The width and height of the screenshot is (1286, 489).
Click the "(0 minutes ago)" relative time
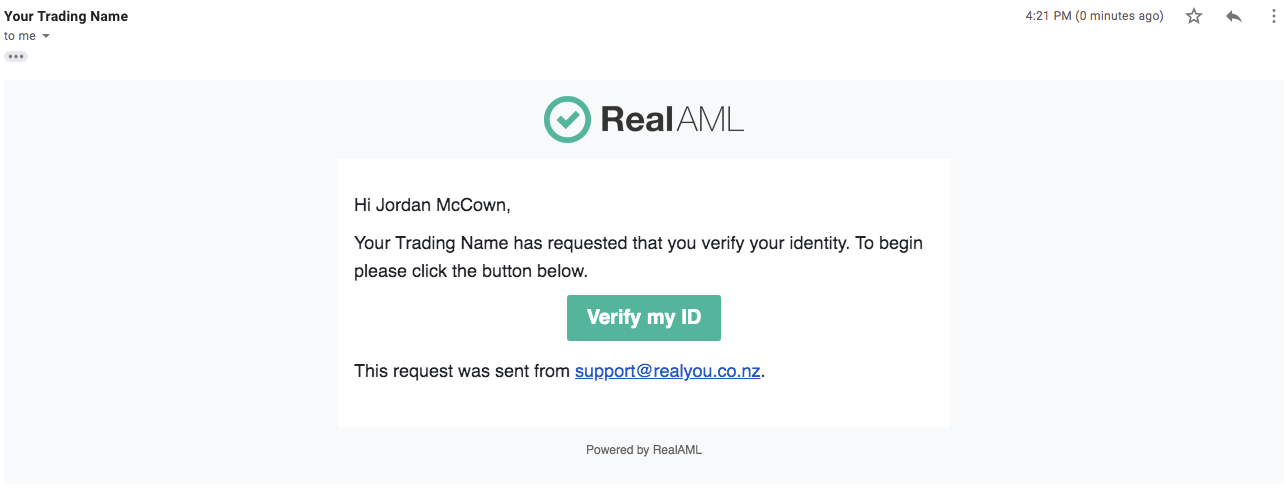pos(1119,16)
